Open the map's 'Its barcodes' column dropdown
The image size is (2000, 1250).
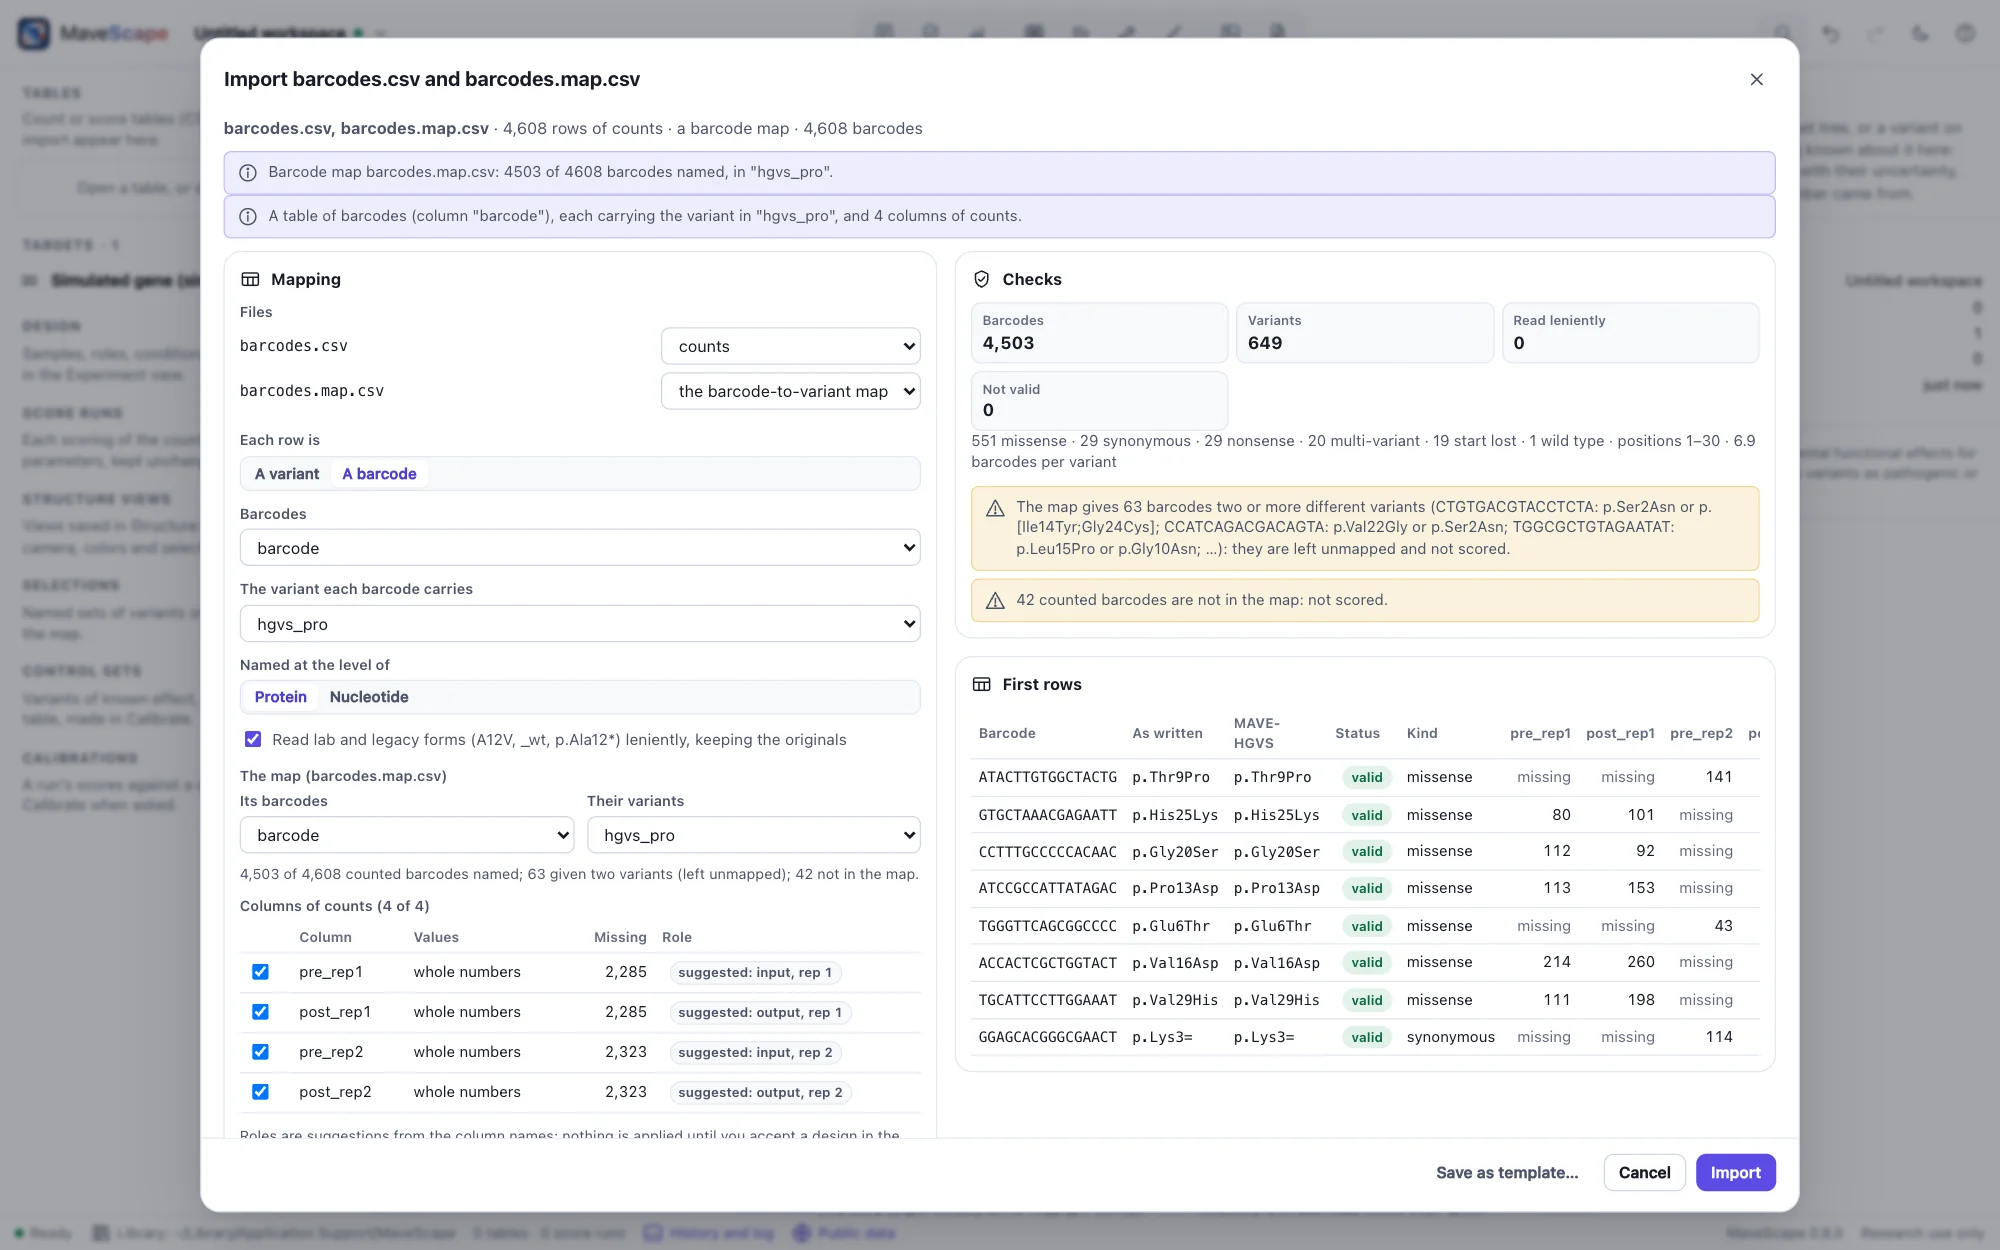(x=407, y=835)
